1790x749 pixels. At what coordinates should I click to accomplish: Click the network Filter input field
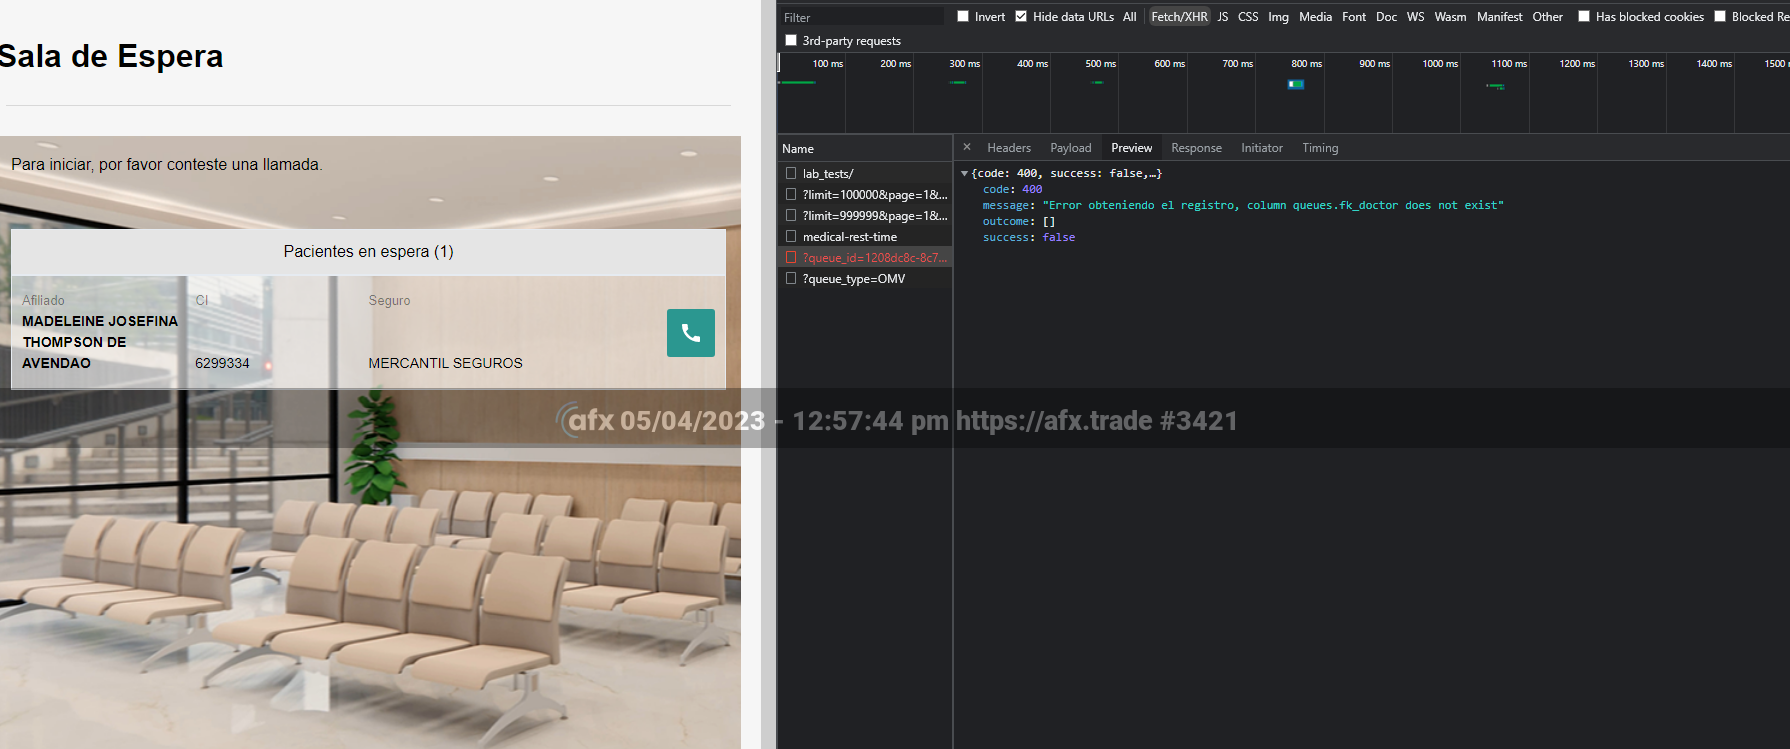[x=860, y=17]
